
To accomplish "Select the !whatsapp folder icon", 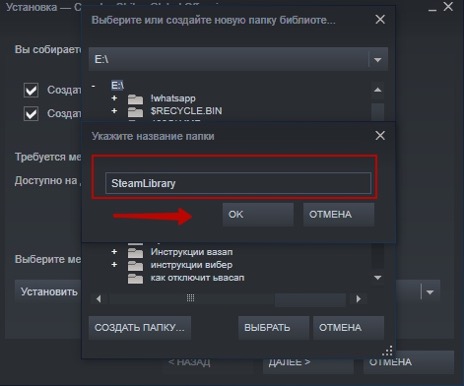I will [x=135, y=99].
